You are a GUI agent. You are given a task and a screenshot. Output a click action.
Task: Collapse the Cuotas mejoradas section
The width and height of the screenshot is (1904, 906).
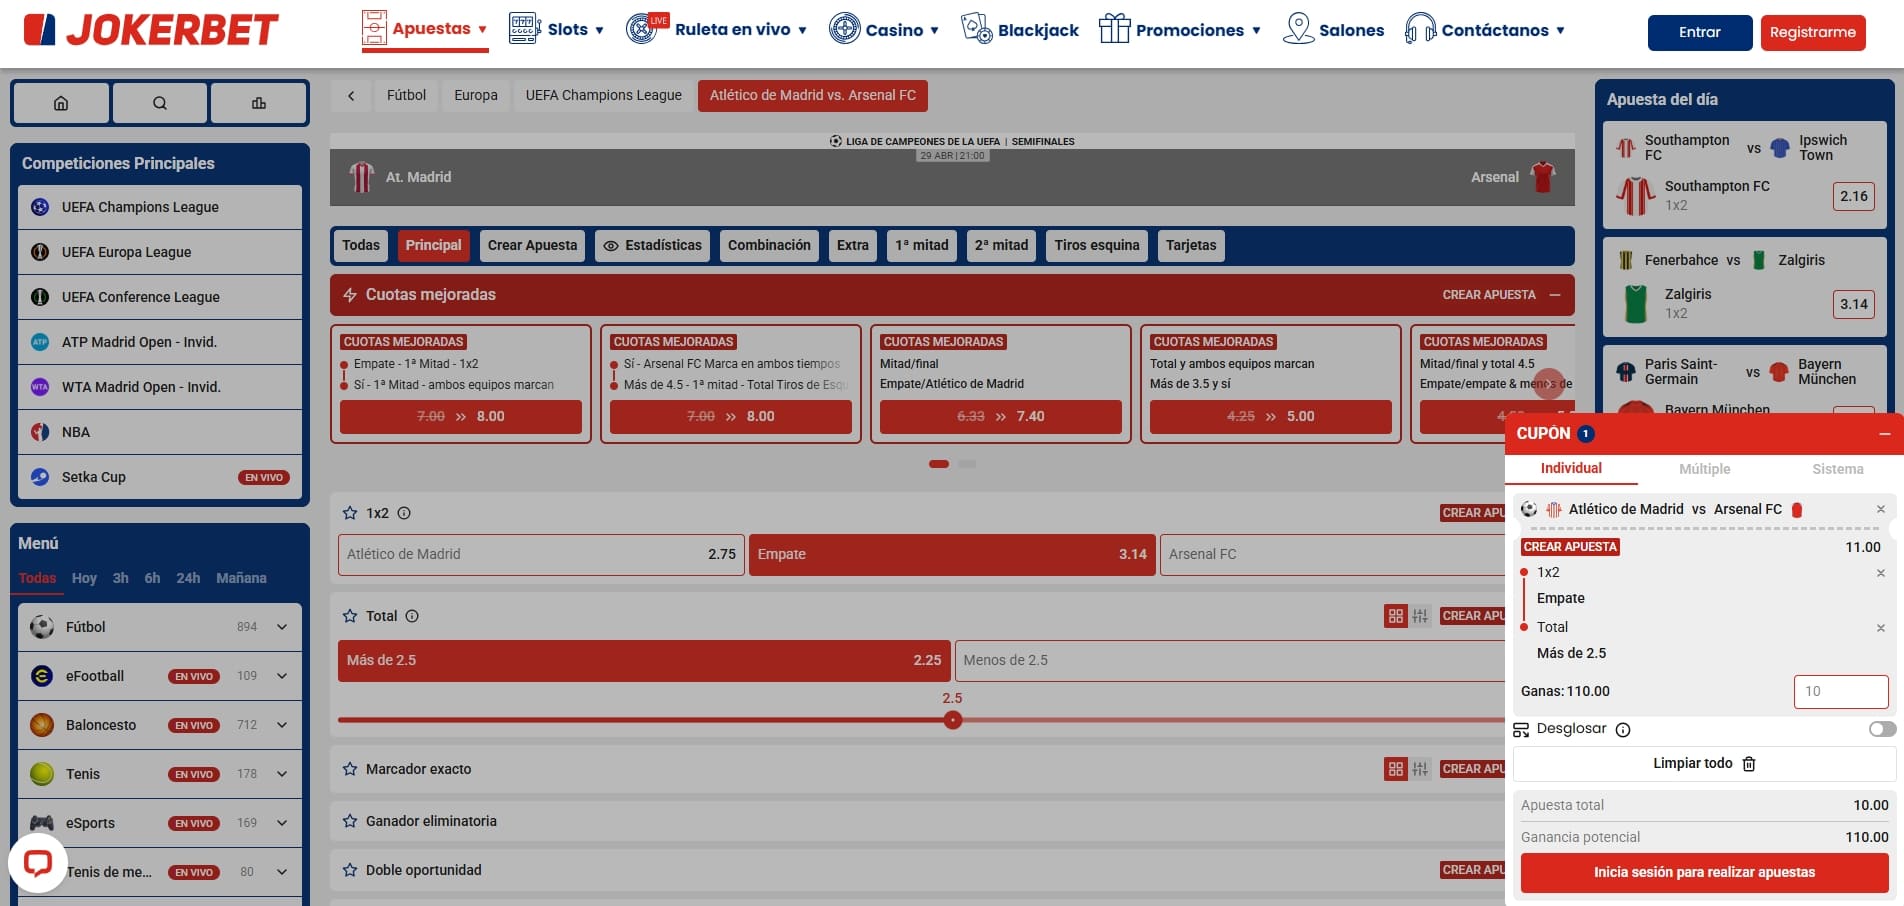1555,295
